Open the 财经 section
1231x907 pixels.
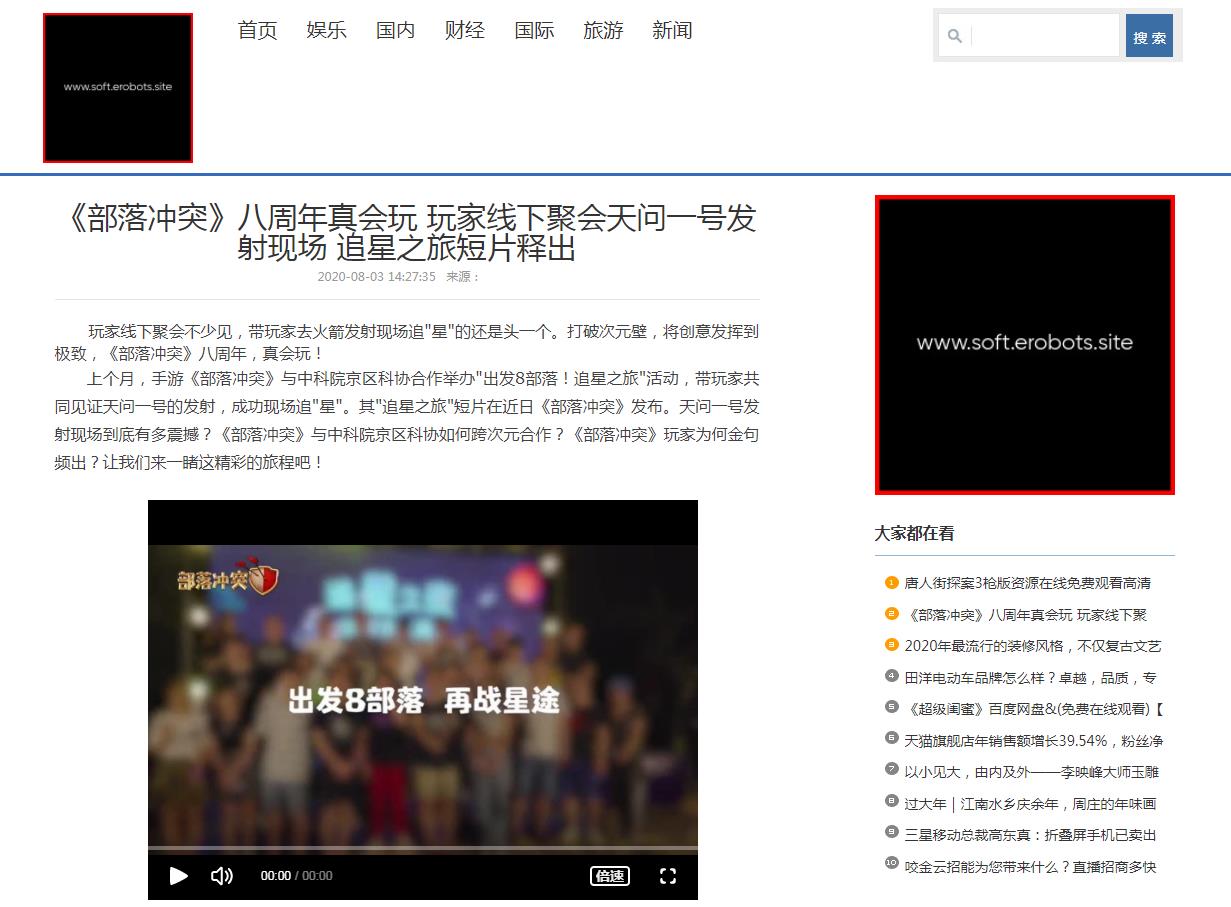[x=464, y=31]
